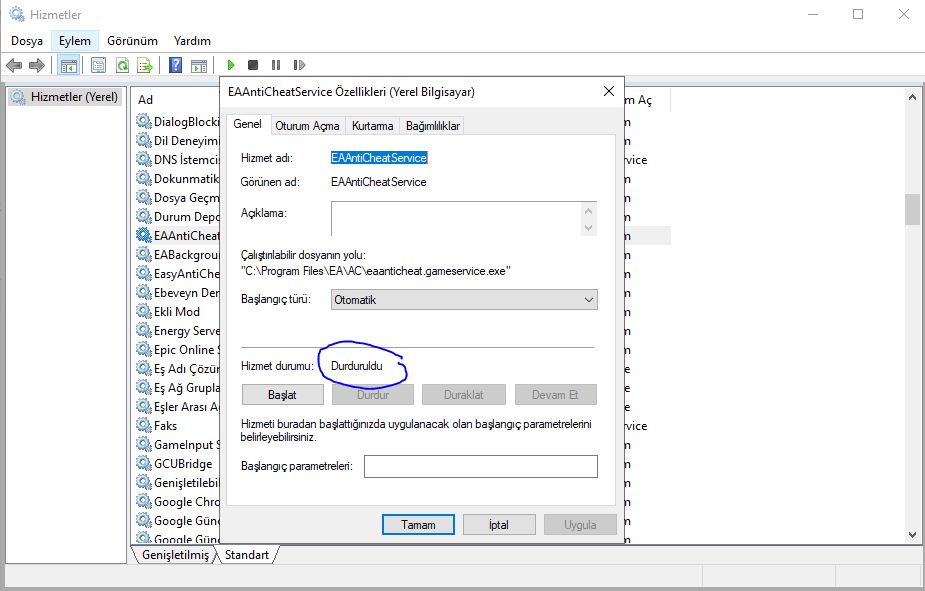Switch to the Oturum Açma tab
Viewport: 925px width, 591px height.
(307, 126)
